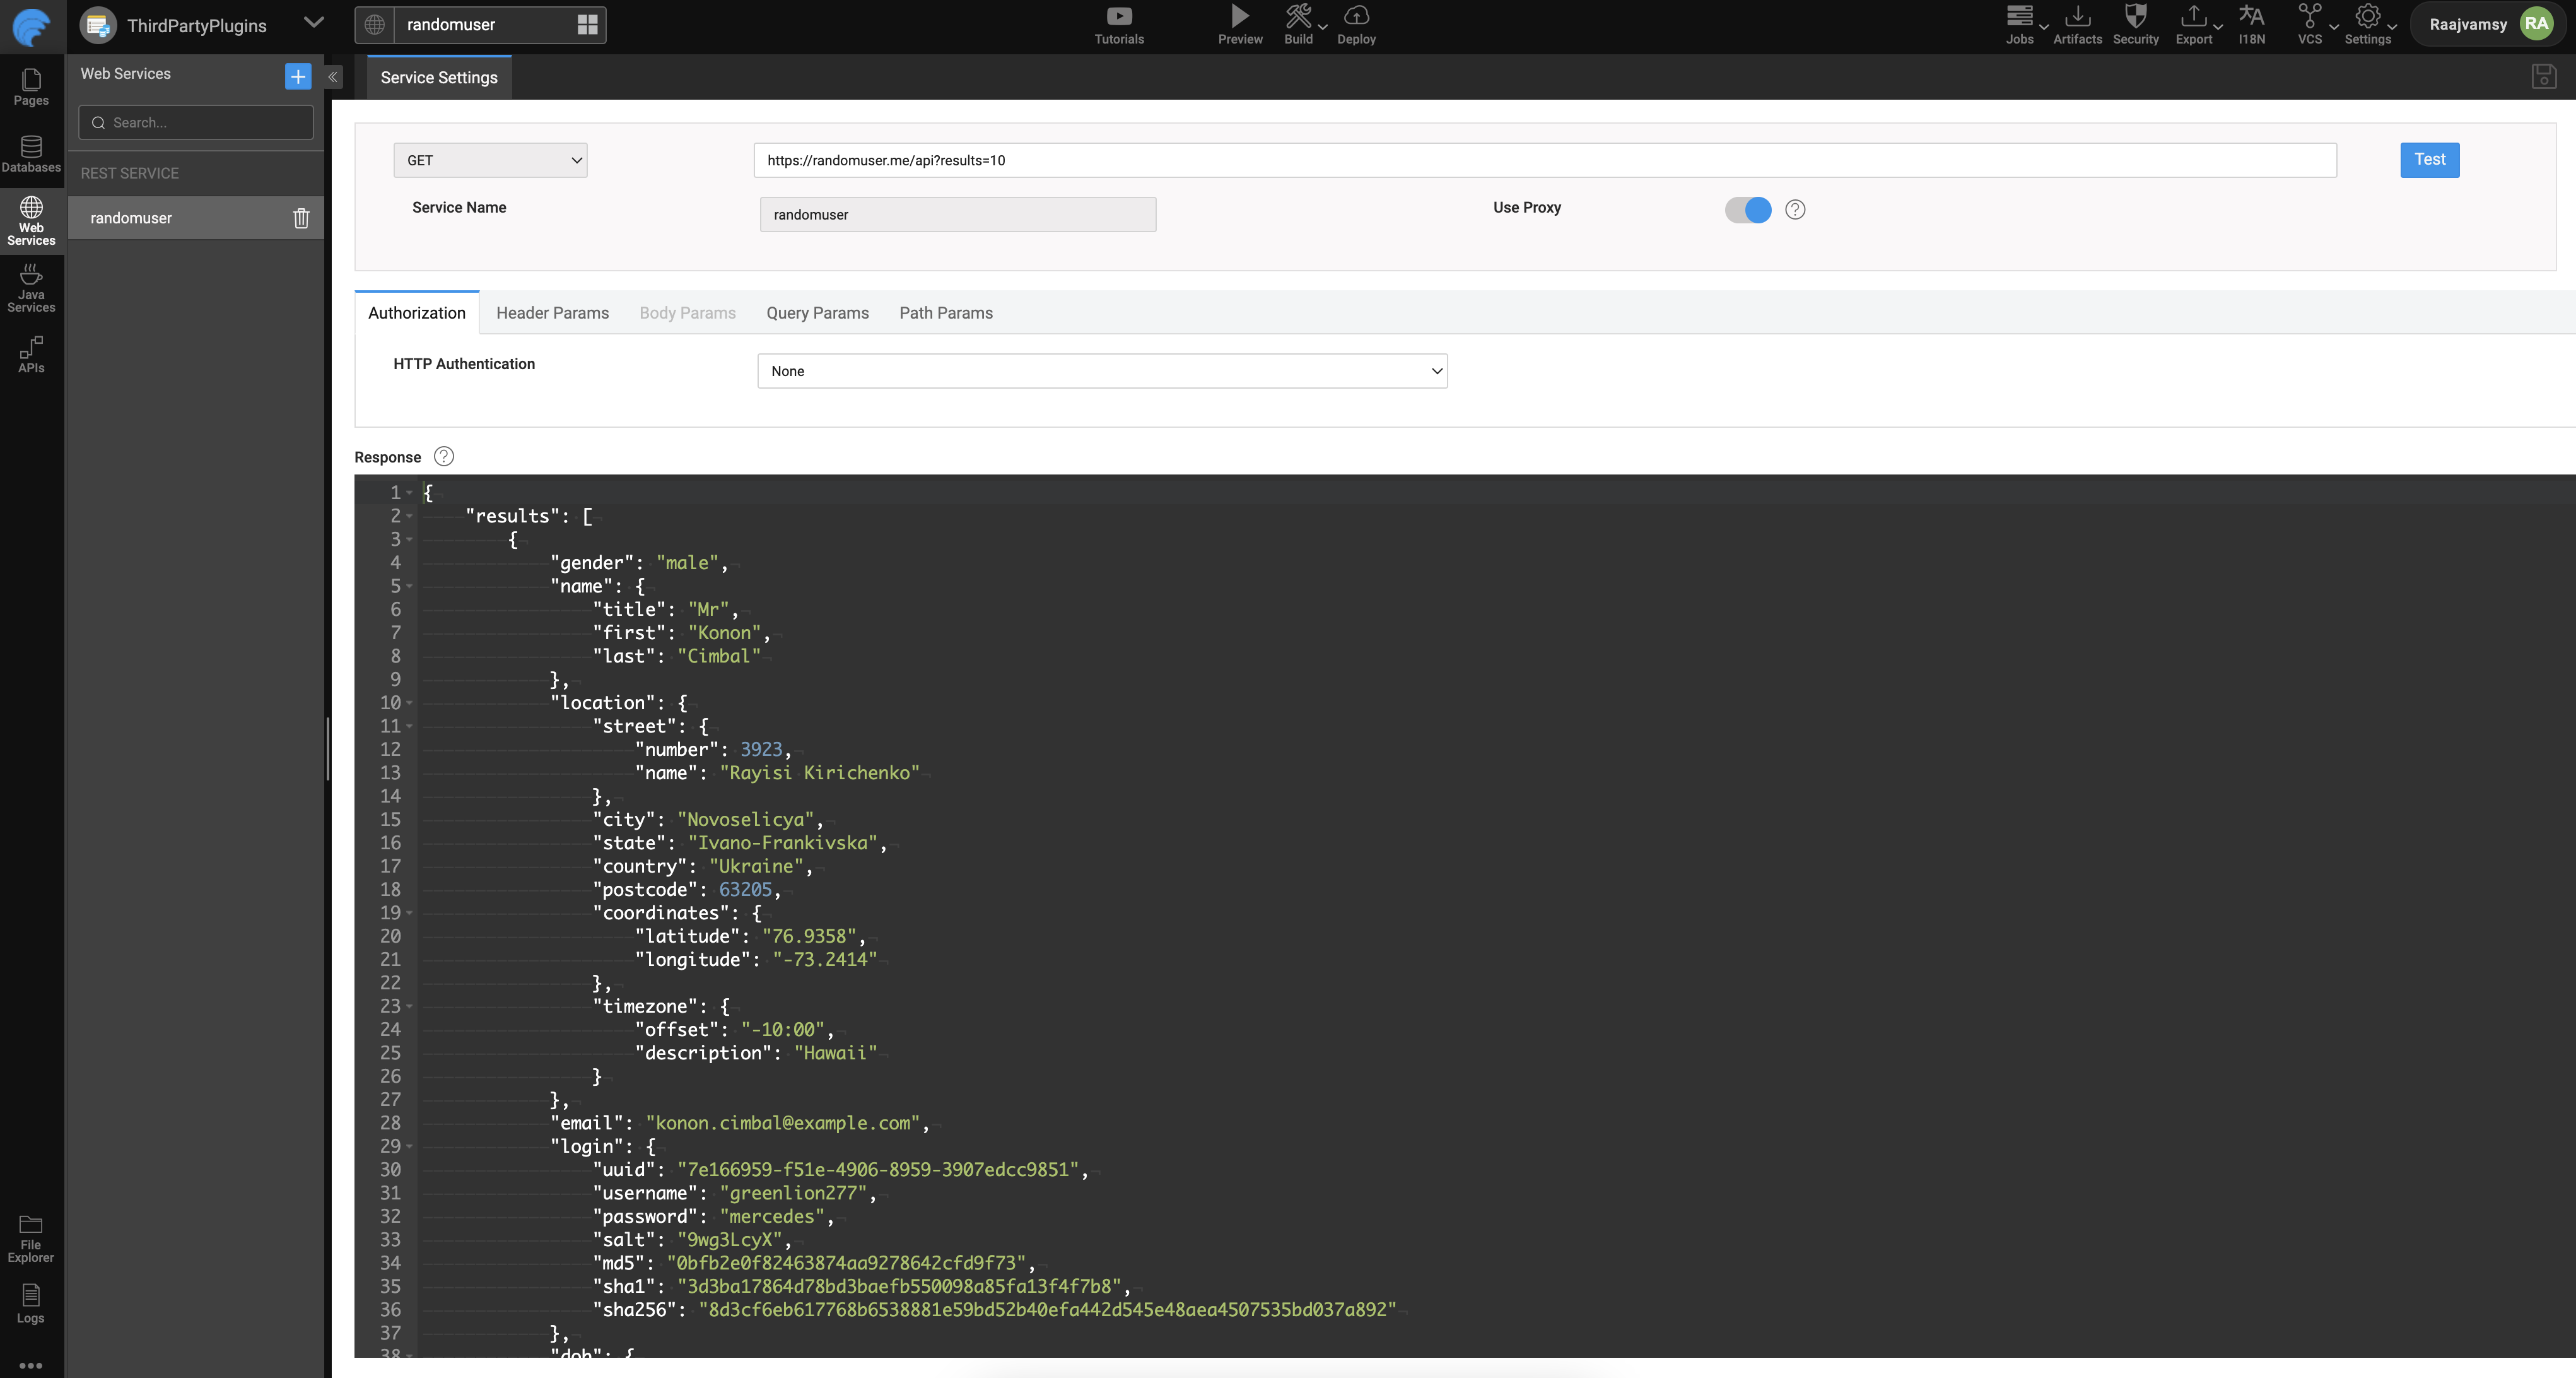Image resolution: width=2576 pixels, height=1378 pixels.
Task: Open the APIs sidebar section
Action: point(31,354)
